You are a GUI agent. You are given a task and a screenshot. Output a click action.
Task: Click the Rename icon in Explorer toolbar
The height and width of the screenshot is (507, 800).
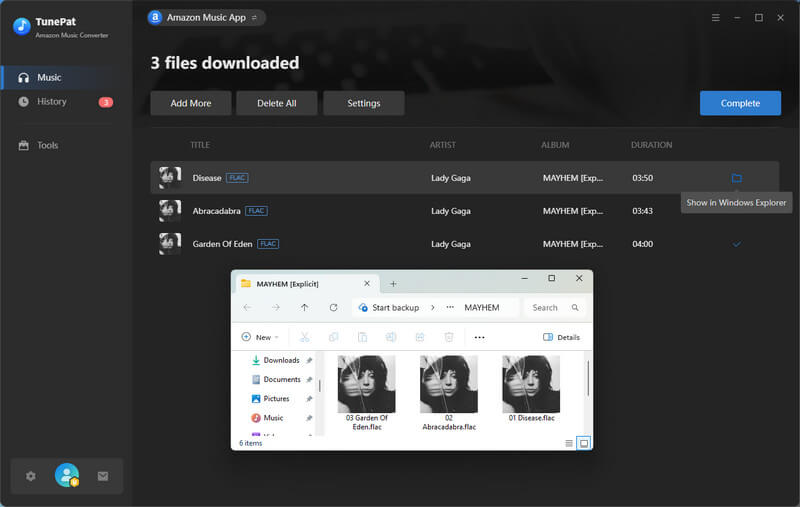391,337
